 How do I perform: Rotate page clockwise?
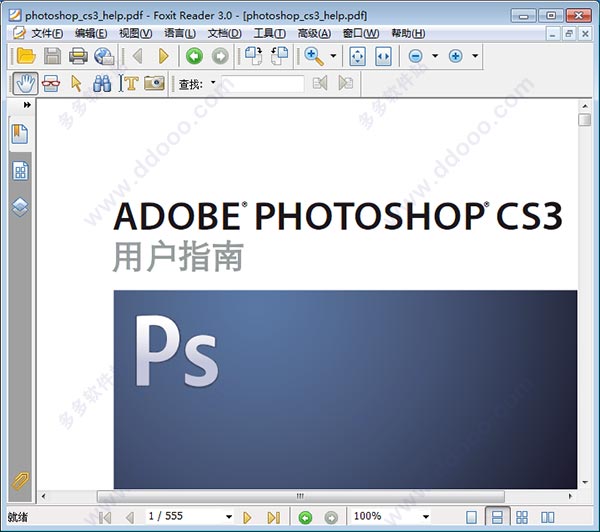click(x=253, y=56)
